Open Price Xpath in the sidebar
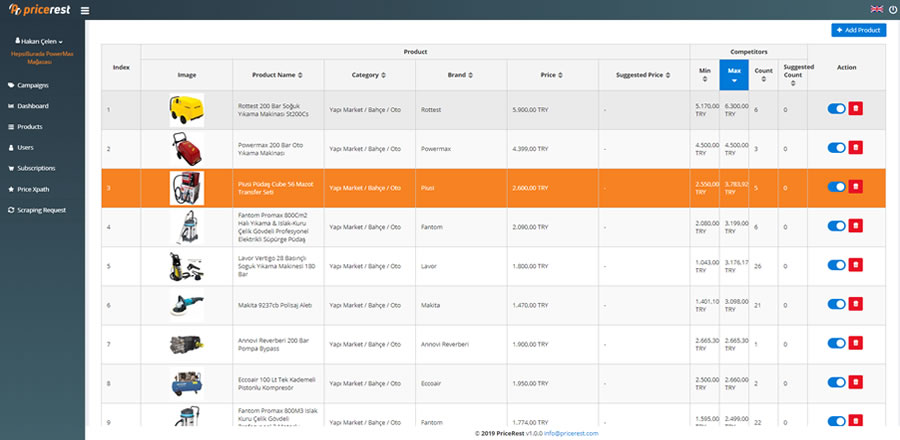Image resolution: width=900 pixels, height=440 pixels. [x=29, y=189]
